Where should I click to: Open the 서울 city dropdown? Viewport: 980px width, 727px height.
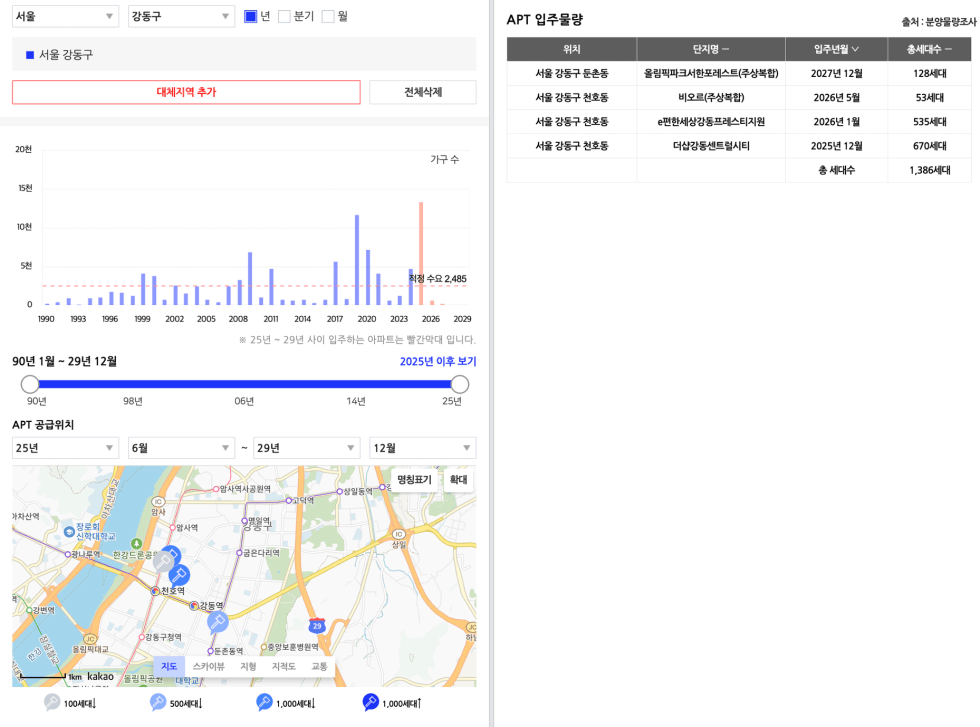click(x=65, y=16)
